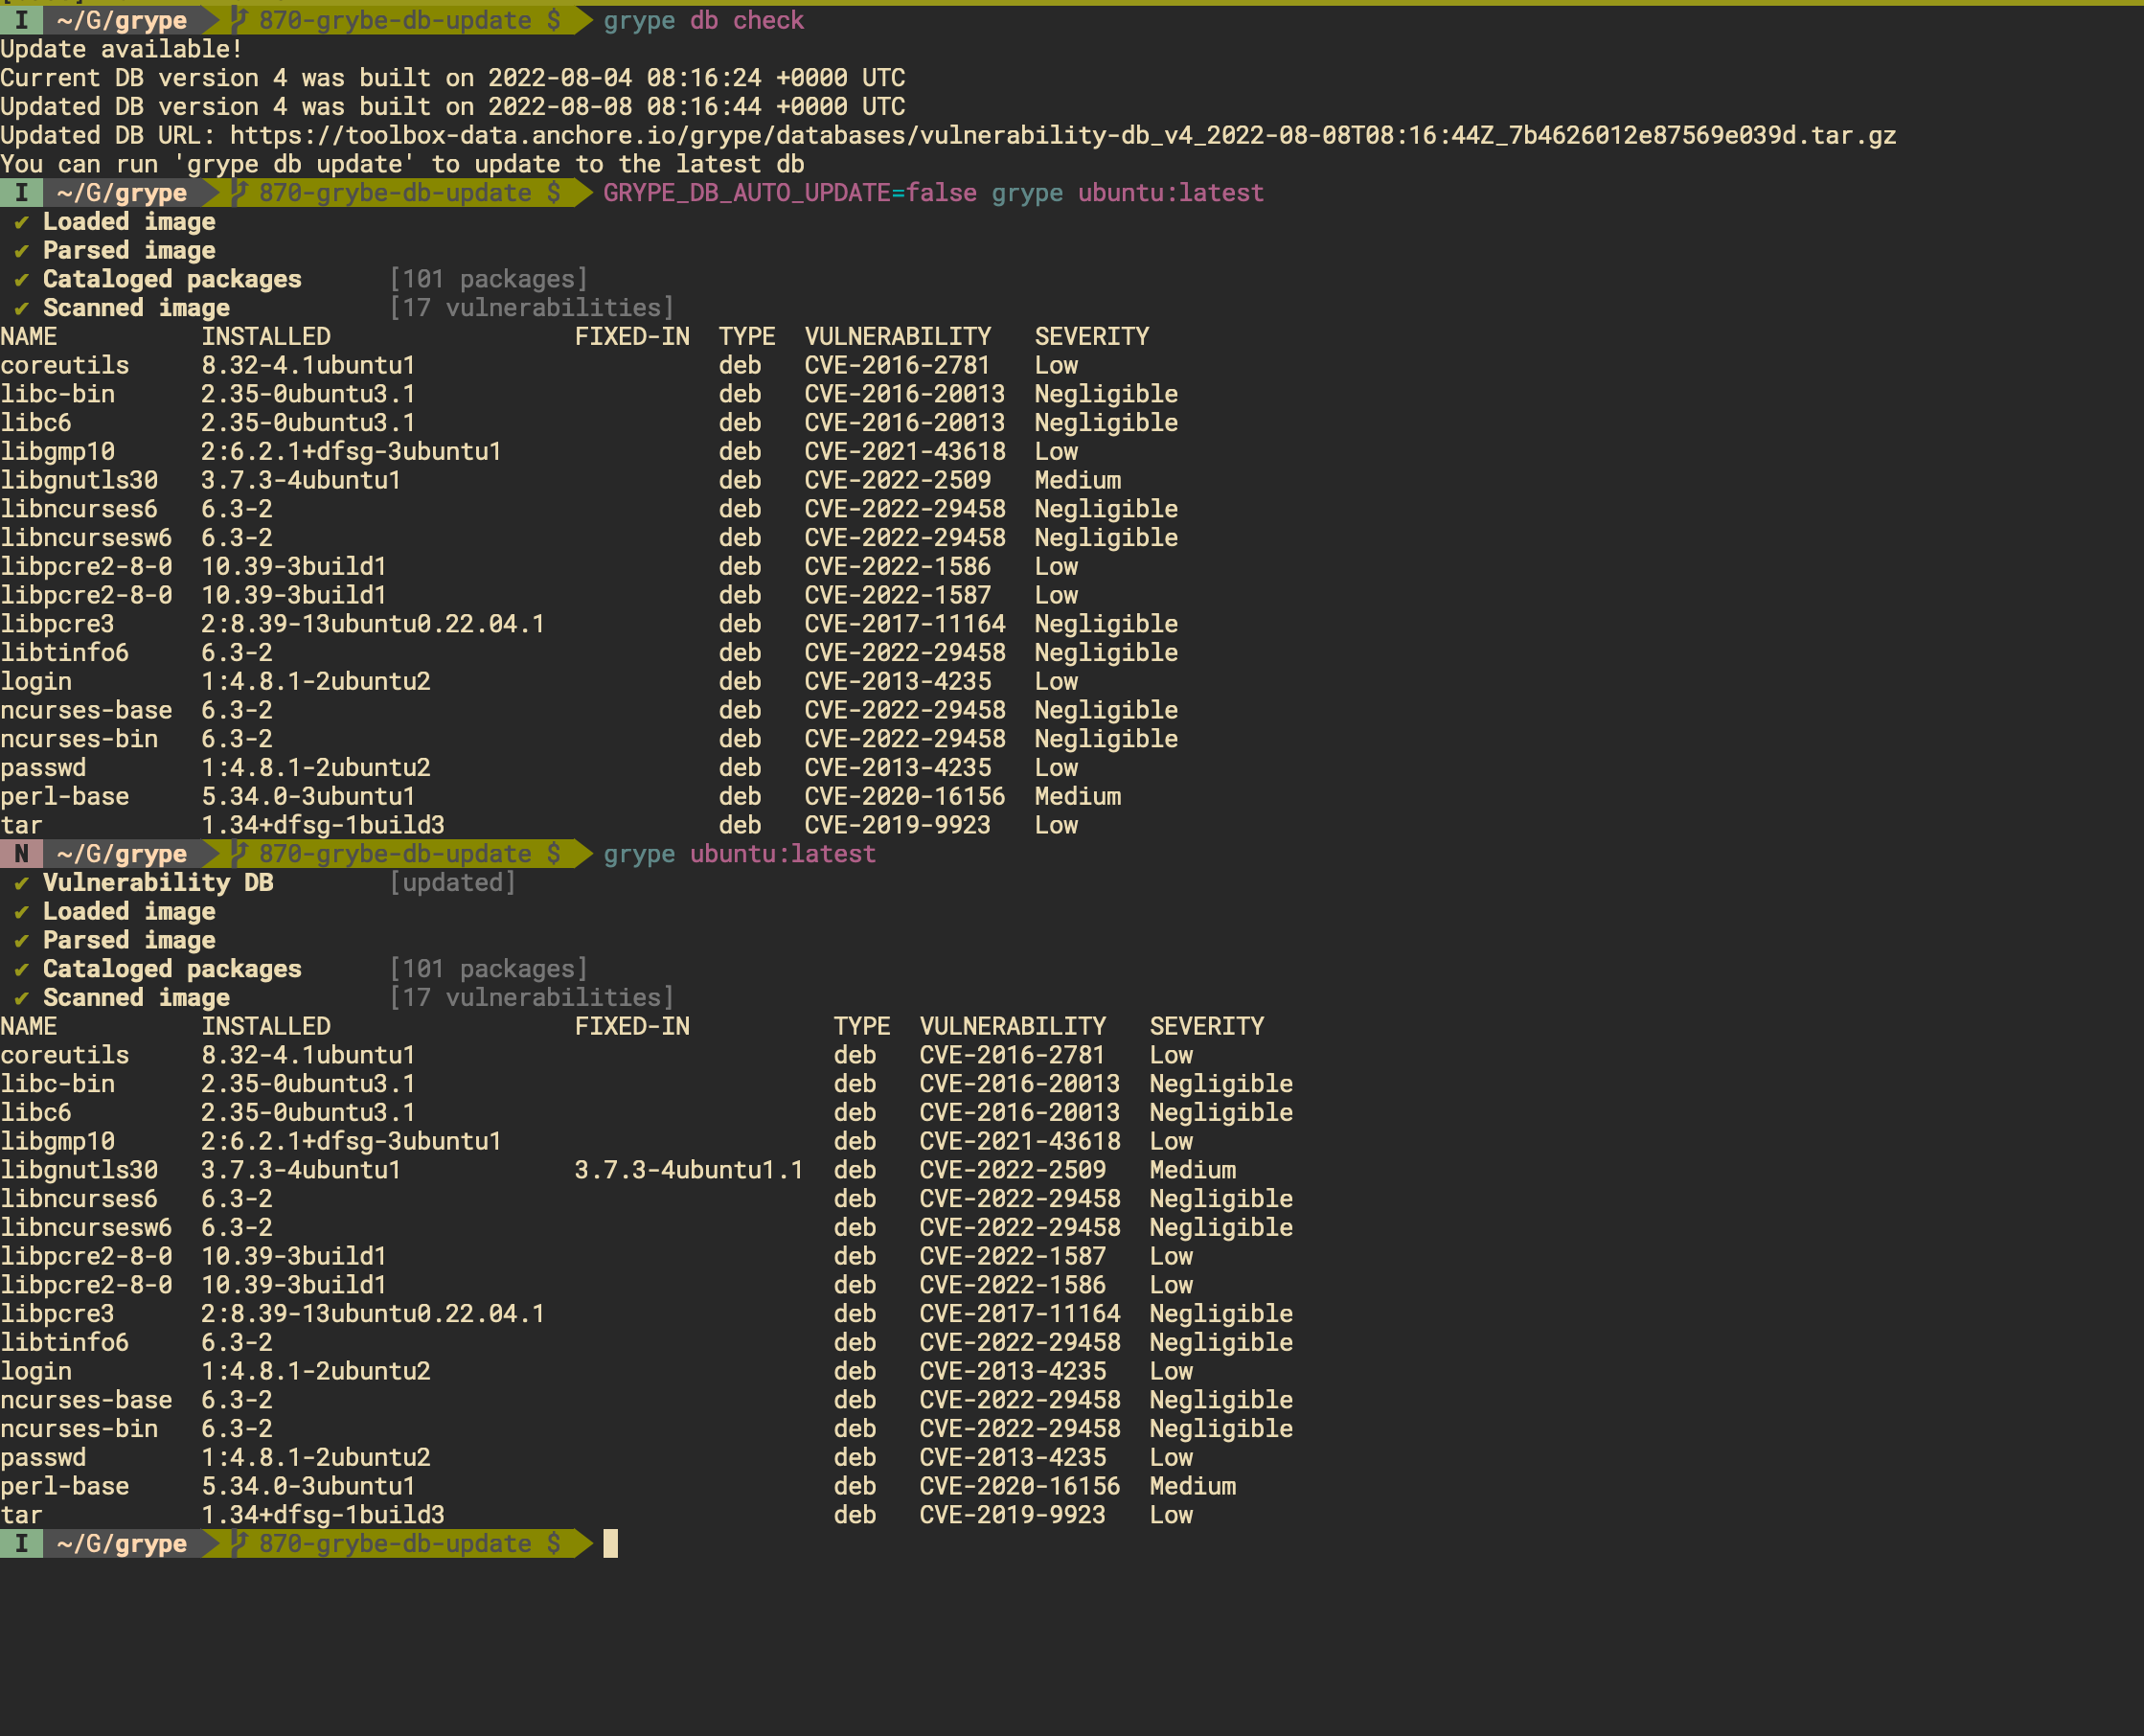
Task: Click the checkmark next to "Cataloged packages" in first scan
Action: pos(19,279)
